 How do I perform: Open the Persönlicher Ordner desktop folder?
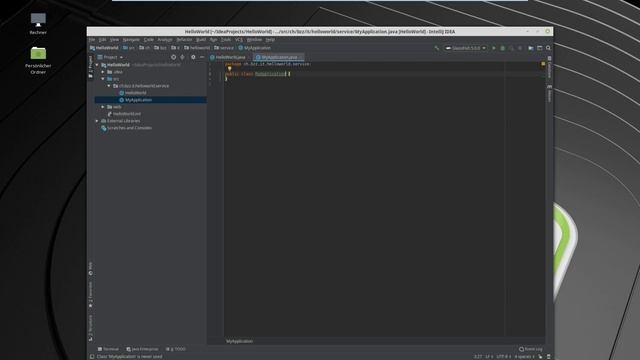pos(38,60)
